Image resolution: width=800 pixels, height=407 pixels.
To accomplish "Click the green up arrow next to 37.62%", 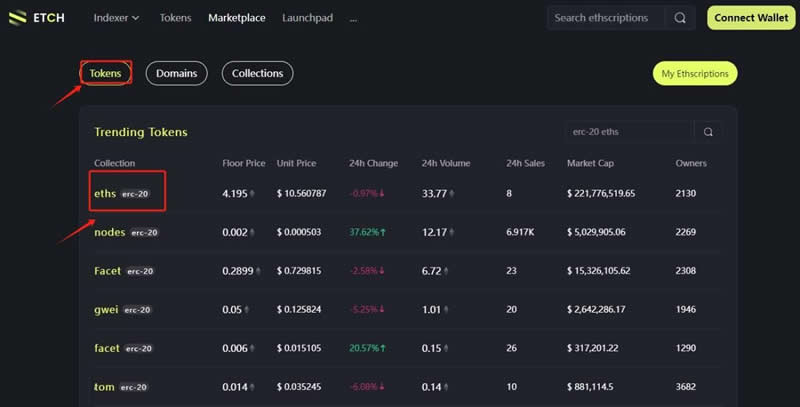I will click(x=382, y=233).
